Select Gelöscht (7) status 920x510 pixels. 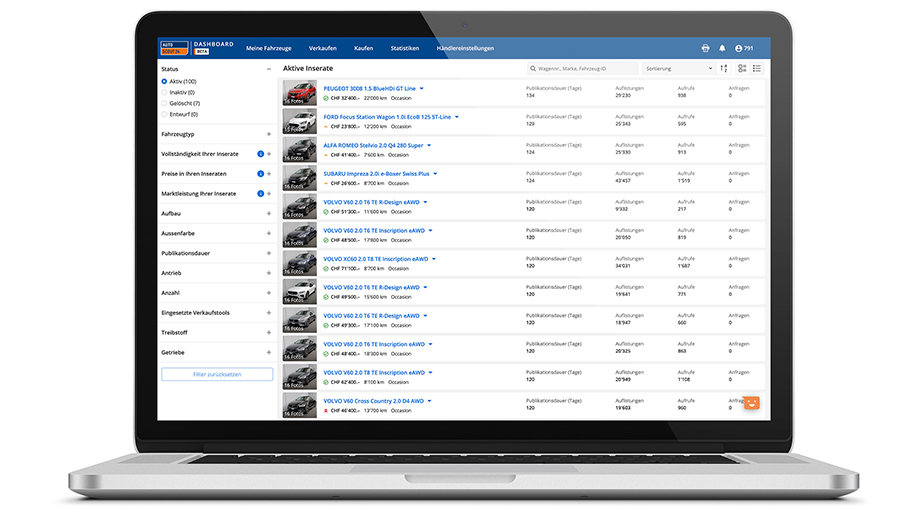164,103
